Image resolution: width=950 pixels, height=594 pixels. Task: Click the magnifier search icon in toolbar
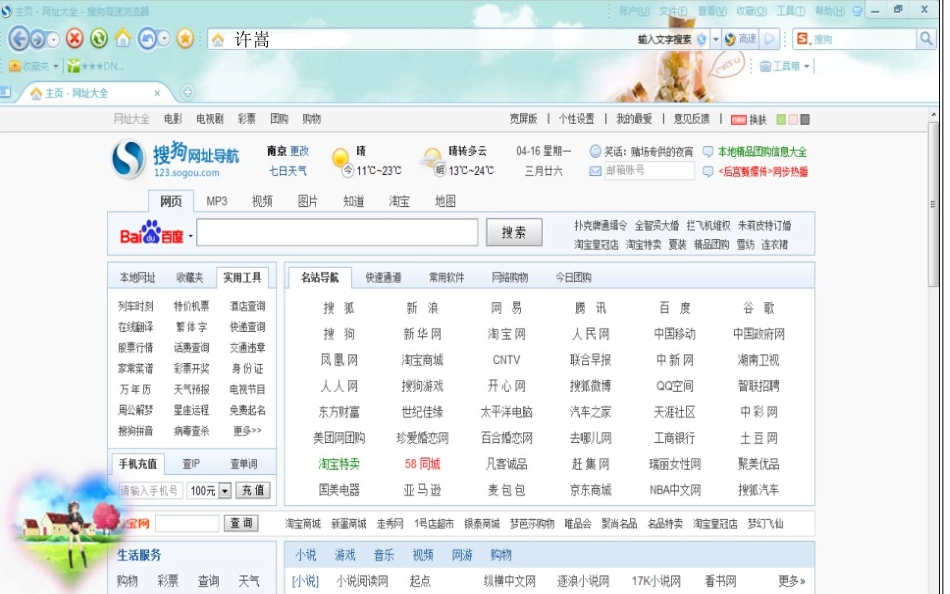(926, 39)
